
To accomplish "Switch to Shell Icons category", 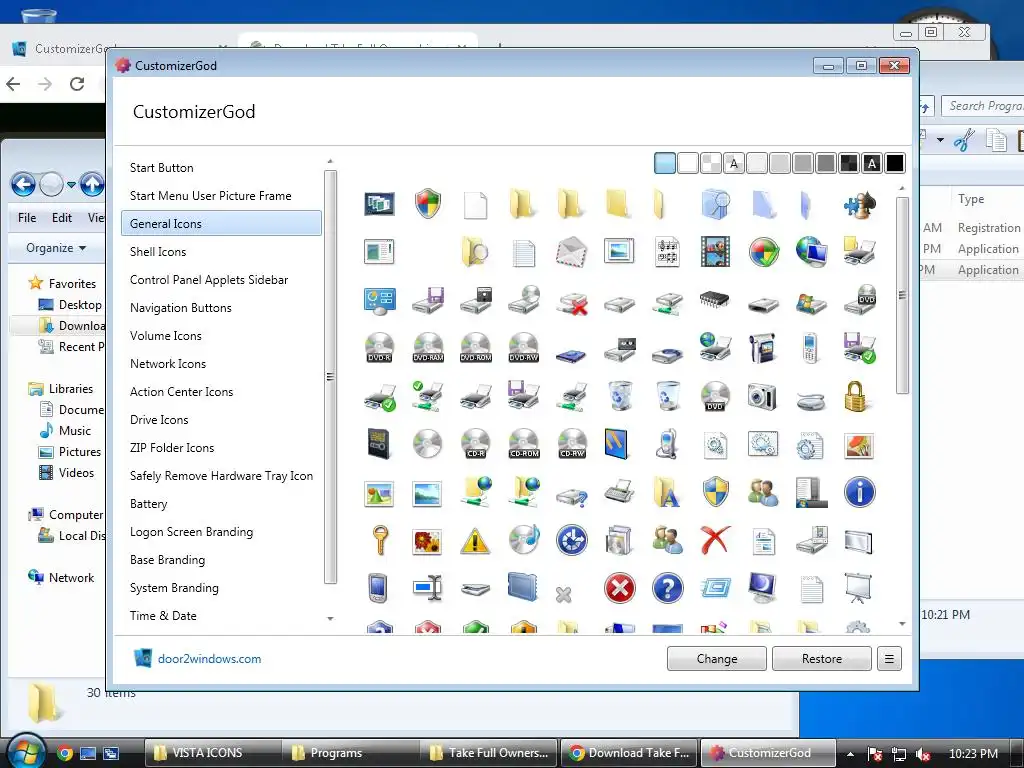I will pos(158,252).
